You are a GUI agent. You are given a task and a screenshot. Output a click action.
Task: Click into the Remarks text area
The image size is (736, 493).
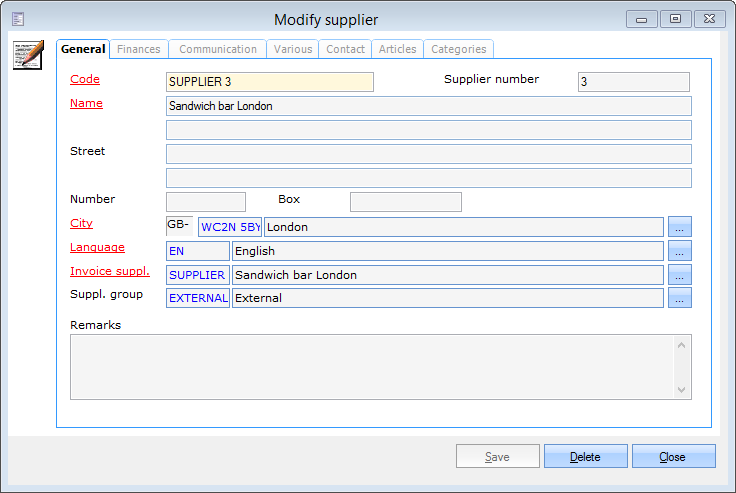click(370, 367)
